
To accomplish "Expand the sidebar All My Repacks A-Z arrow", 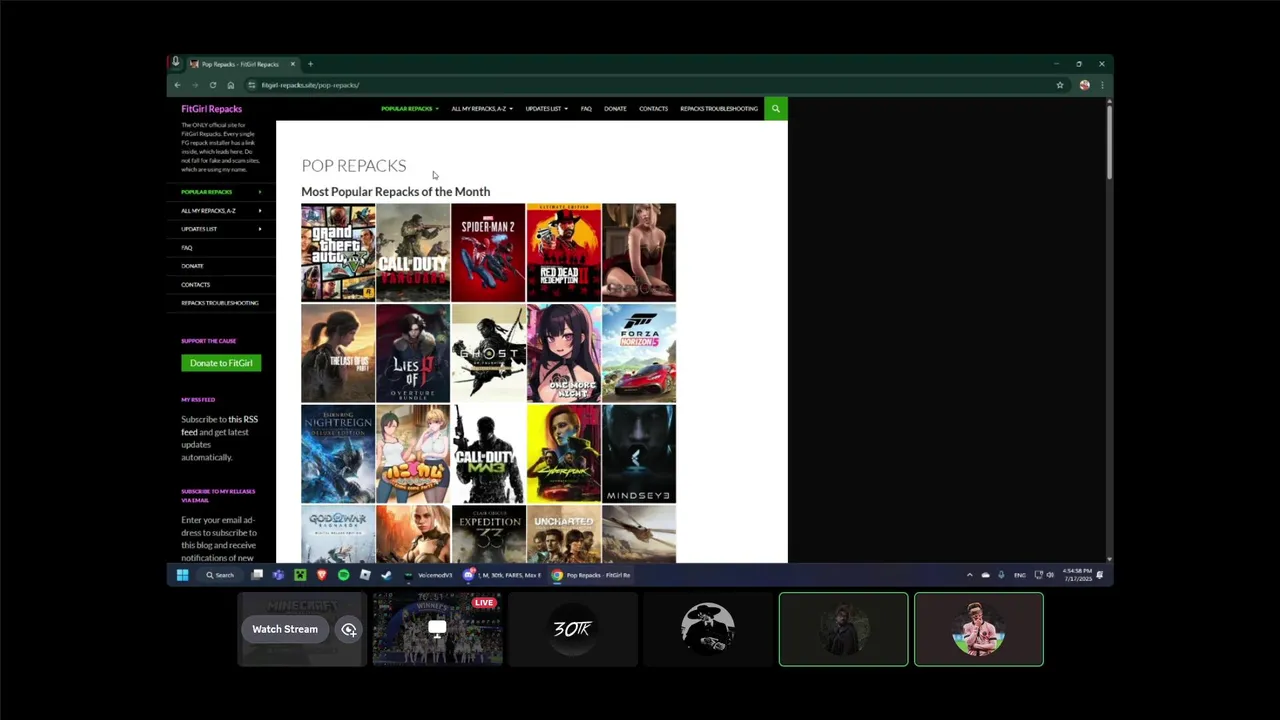I will (260, 210).
